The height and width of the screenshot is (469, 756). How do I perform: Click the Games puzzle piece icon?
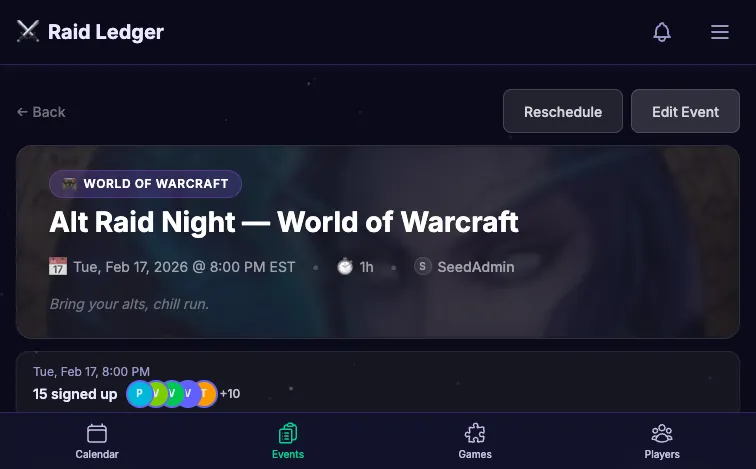coord(475,433)
